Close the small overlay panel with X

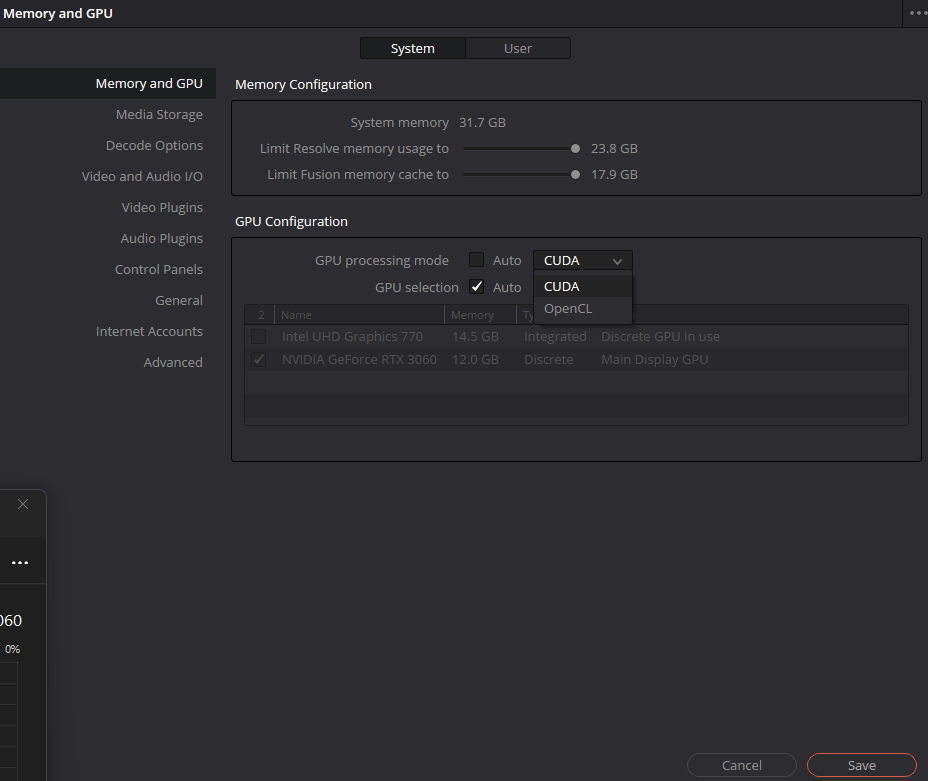coord(23,504)
